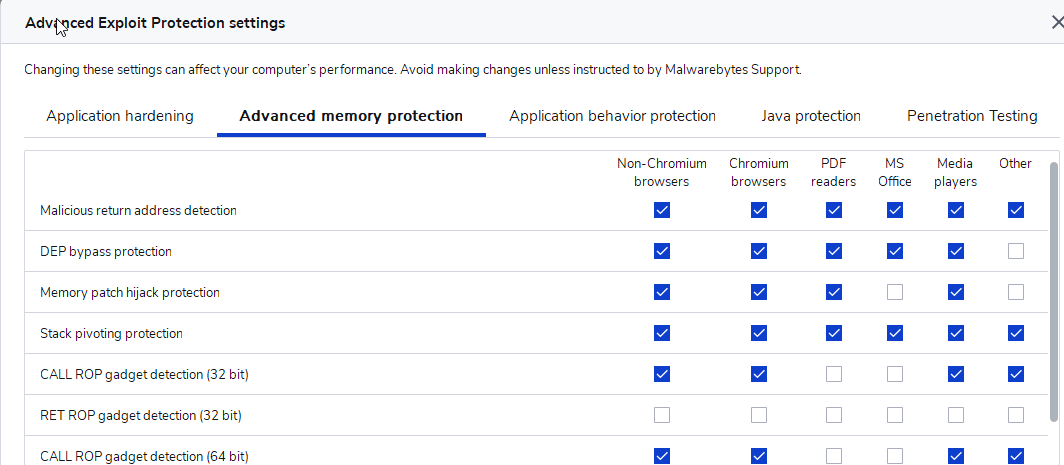Enable CALL ROP gadget detection (32 bit) for MS Office
The width and height of the screenshot is (1064, 465).
coord(895,374)
